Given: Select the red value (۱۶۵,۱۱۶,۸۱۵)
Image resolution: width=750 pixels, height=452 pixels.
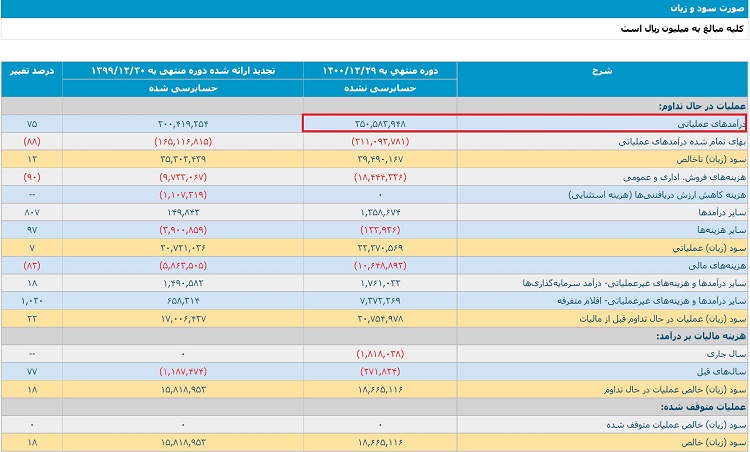Looking at the screenshot, I should tap(183, 142).
